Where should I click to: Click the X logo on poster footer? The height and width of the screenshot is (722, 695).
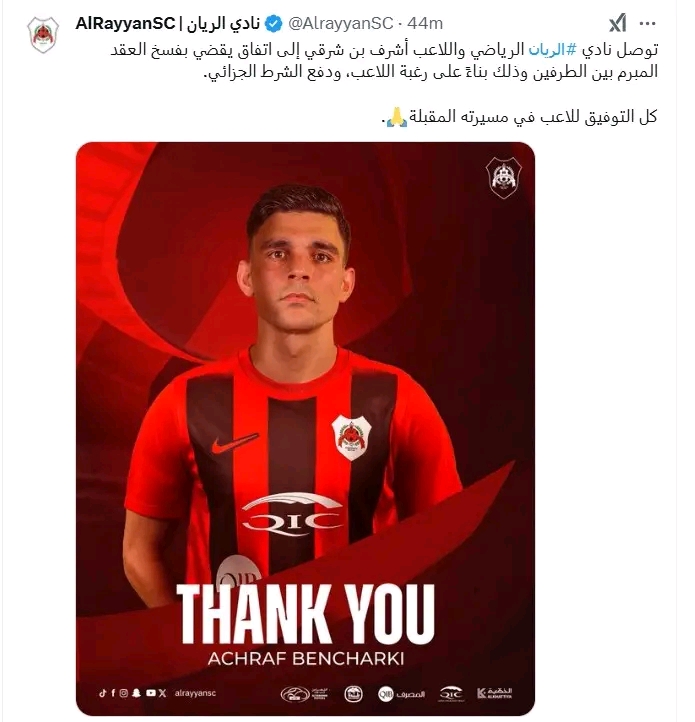click(162, 693)
